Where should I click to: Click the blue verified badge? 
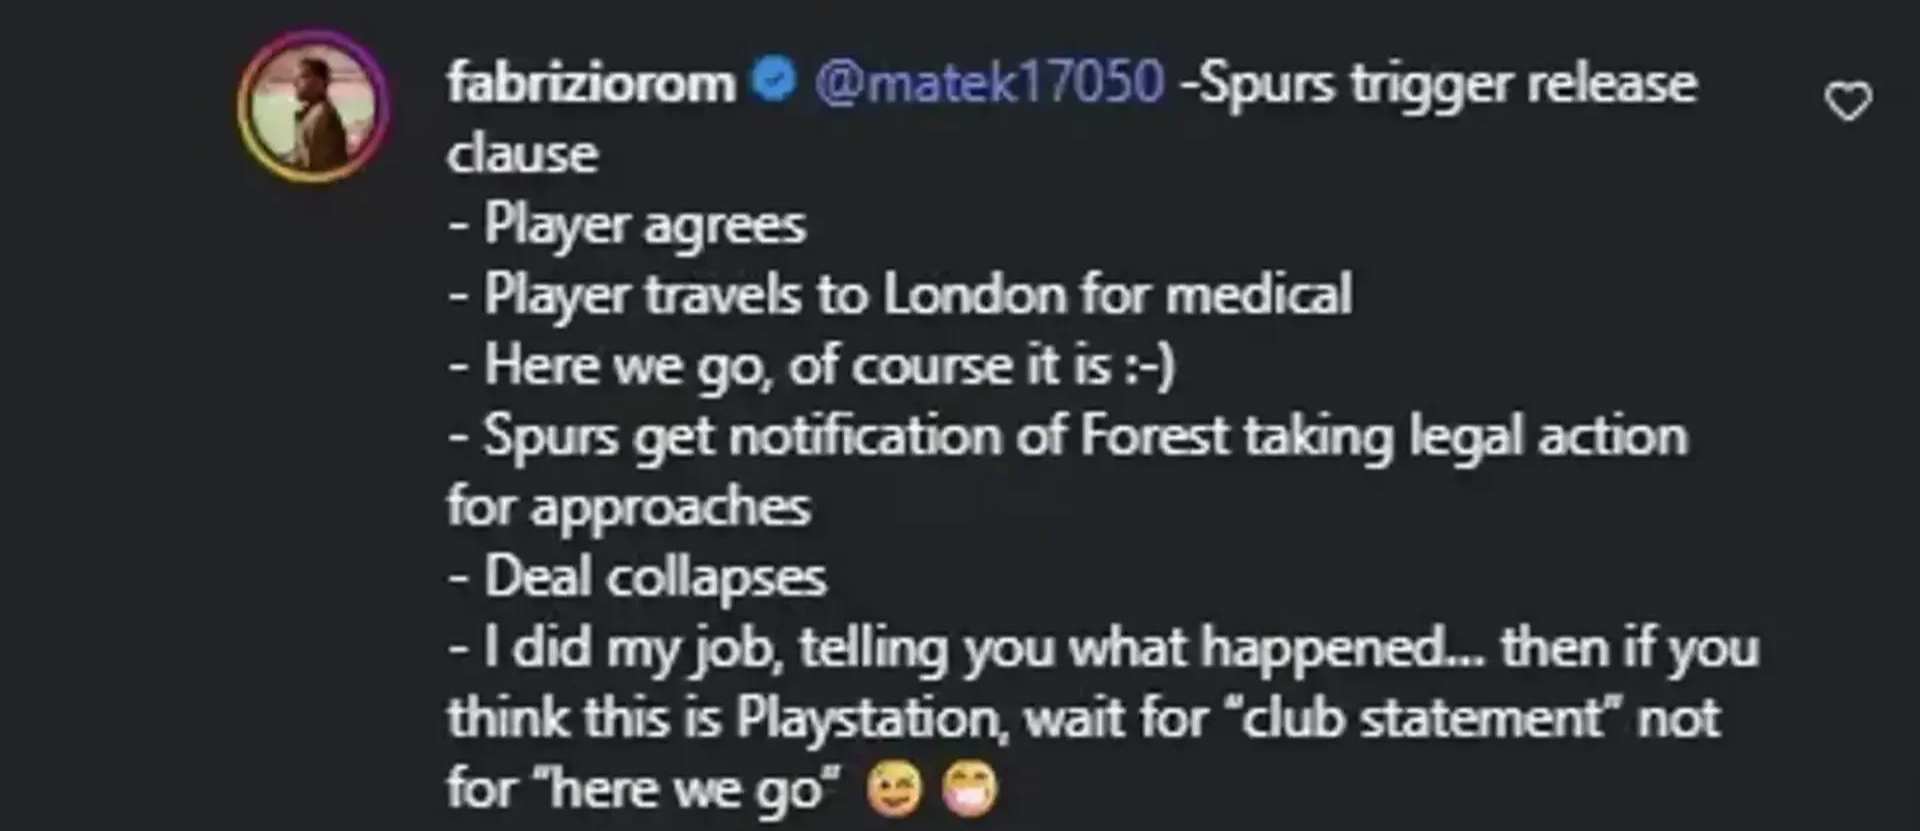pos(773,80)
